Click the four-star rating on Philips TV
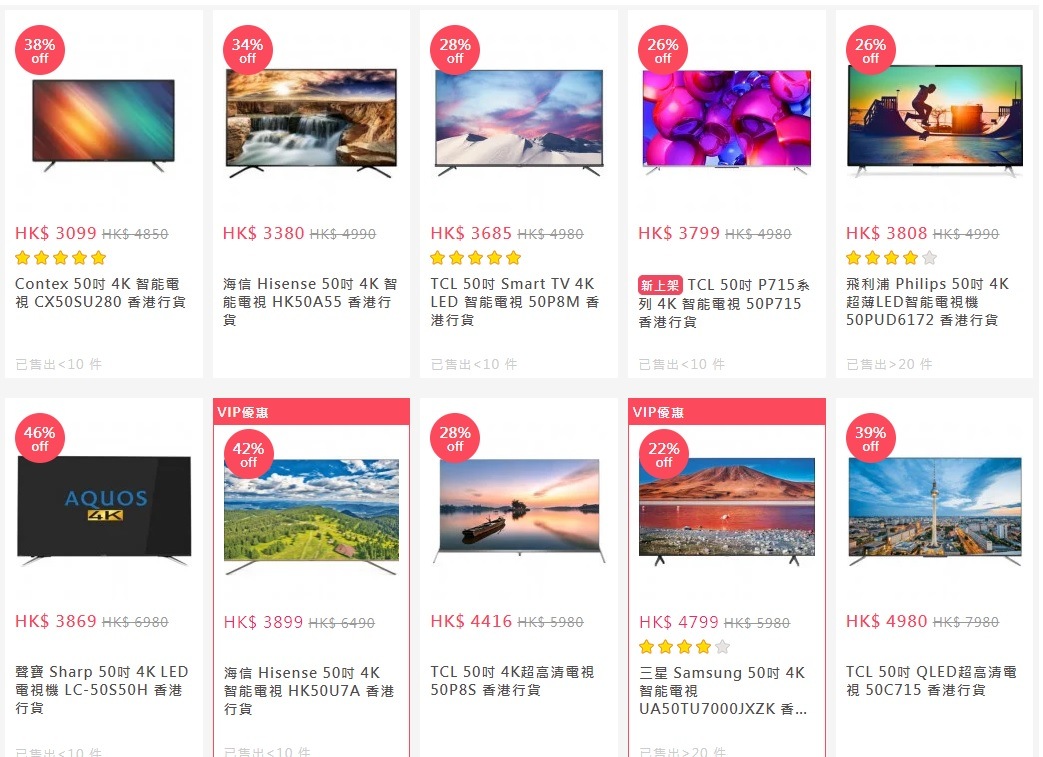This screenshot has width=1043, height=757. (891, 258)
